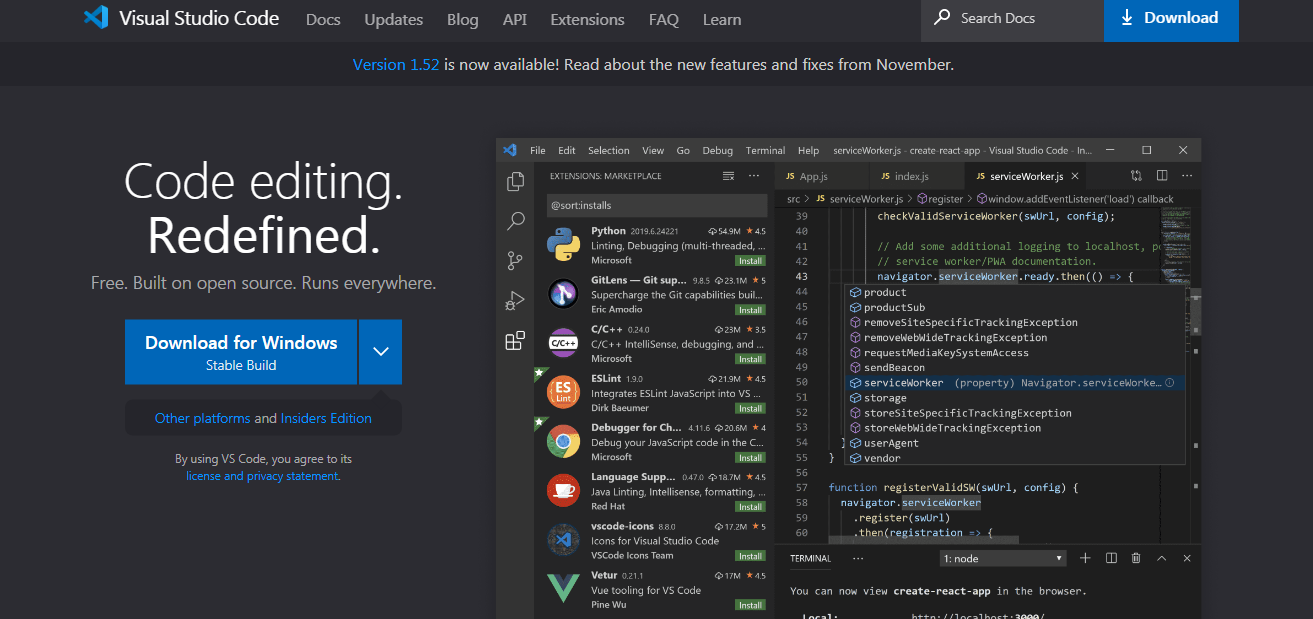Click the Search Docs input field

point(1012,18)
